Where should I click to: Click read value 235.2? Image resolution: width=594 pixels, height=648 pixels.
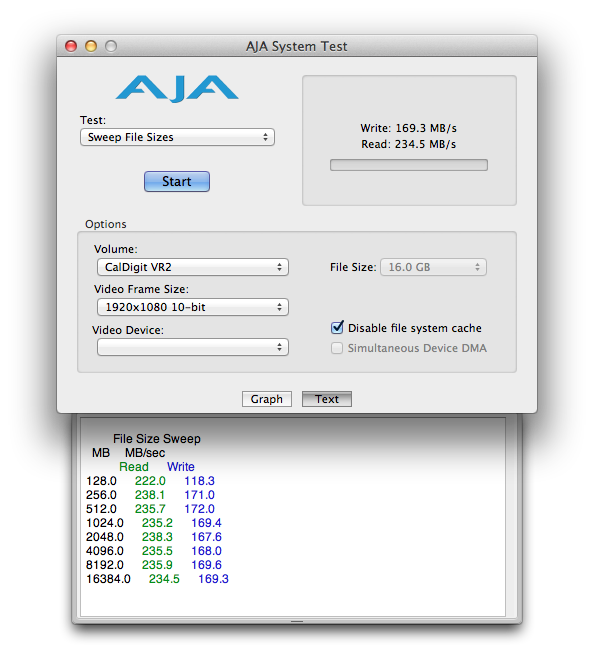tap(157, 523)
